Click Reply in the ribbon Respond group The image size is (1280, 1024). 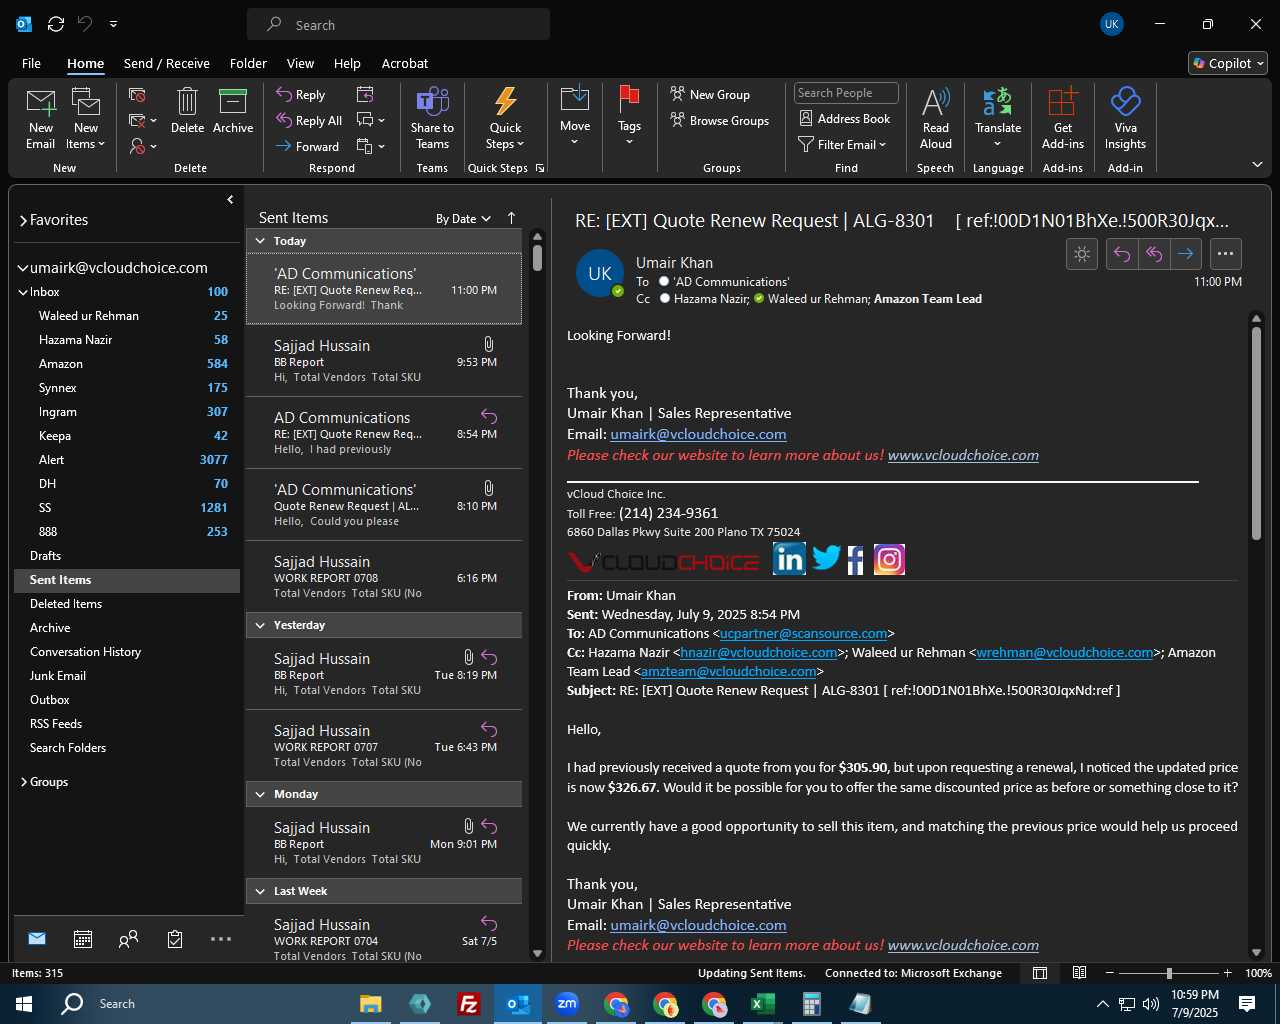(x=301, y=95)
